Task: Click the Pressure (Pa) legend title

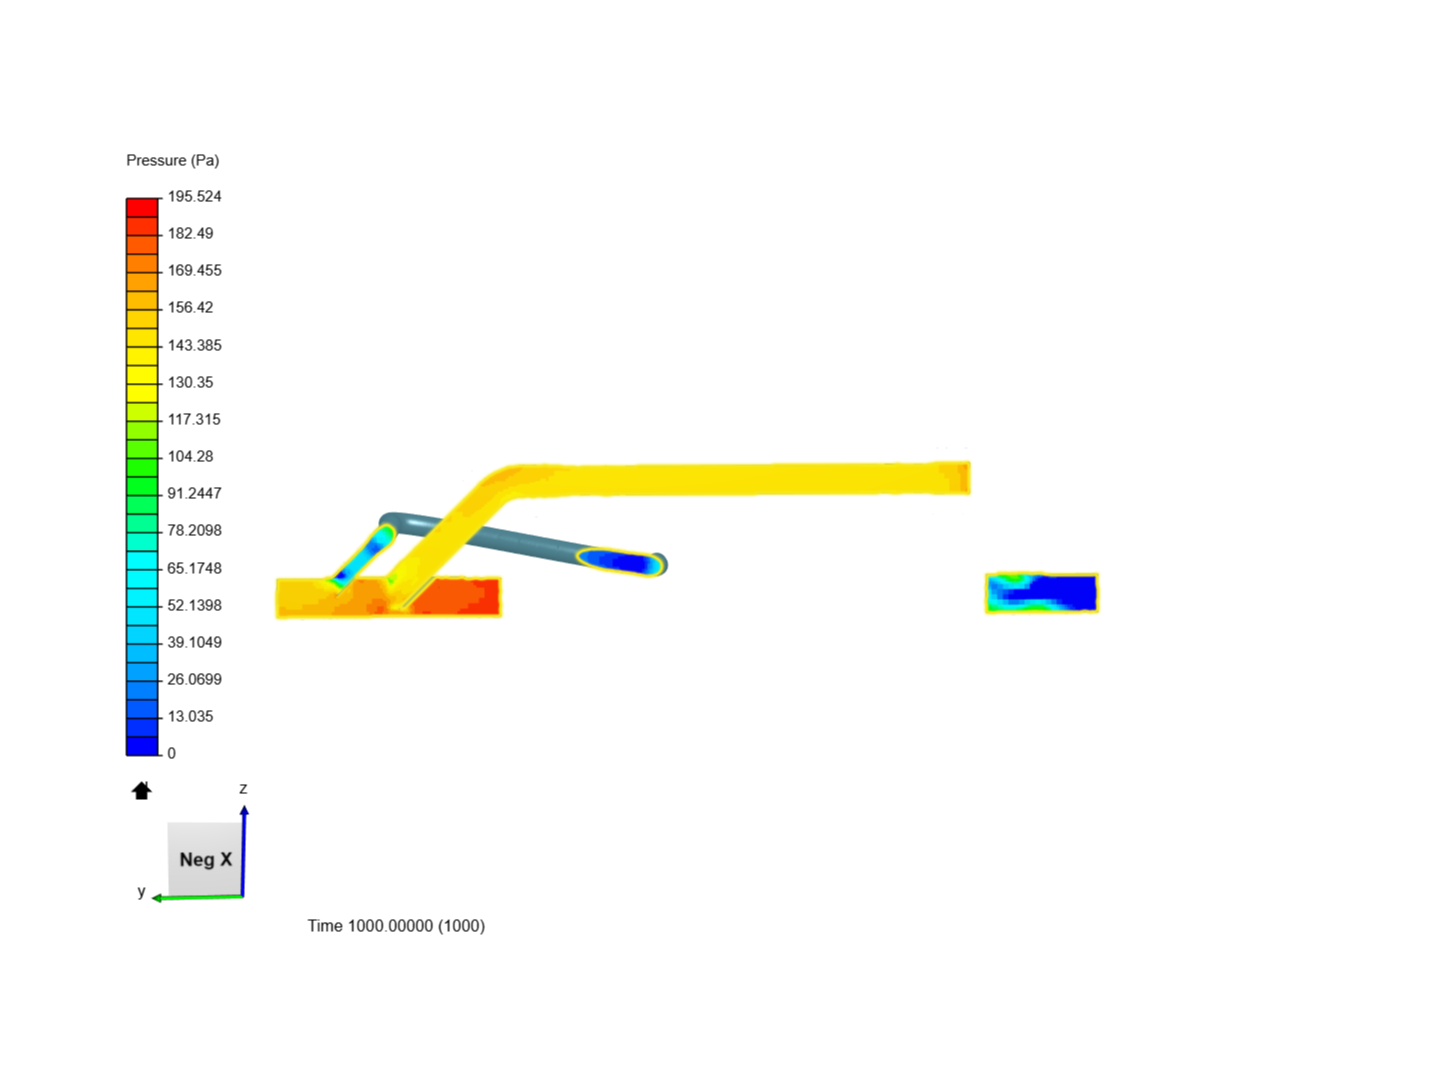Action: click(173, 160)
